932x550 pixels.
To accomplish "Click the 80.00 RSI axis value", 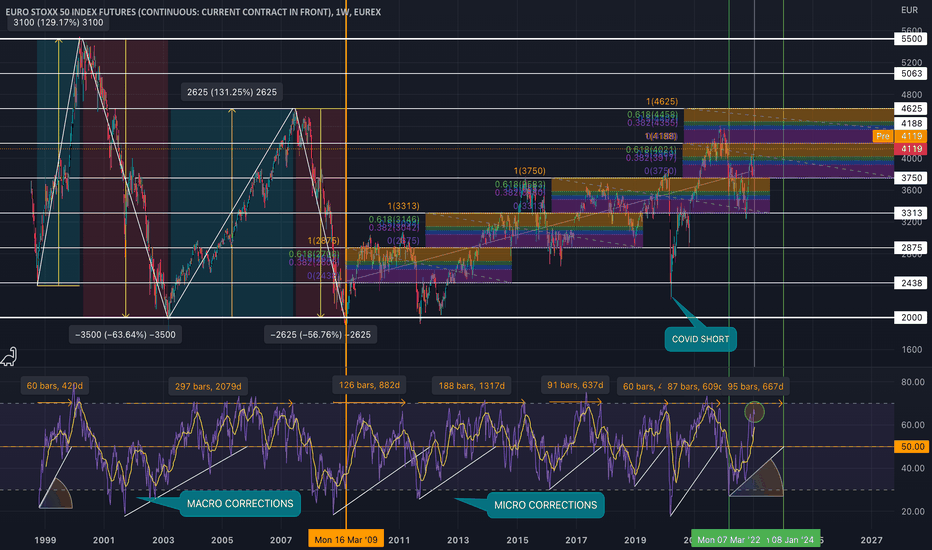I will coord(912,382).
